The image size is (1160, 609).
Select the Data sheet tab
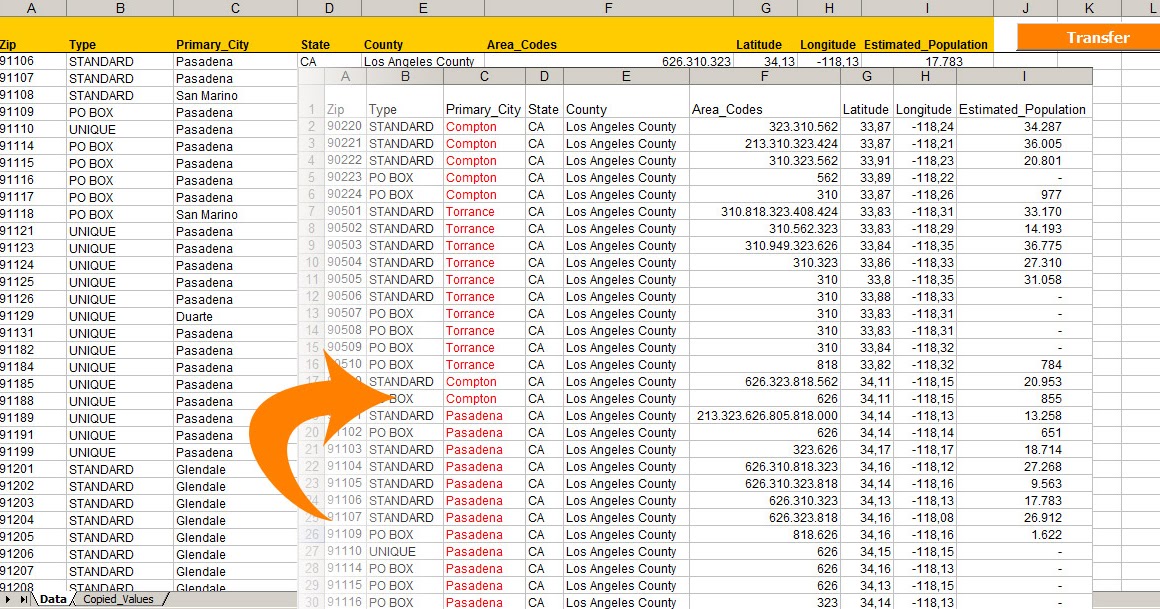tap(53, 598)
